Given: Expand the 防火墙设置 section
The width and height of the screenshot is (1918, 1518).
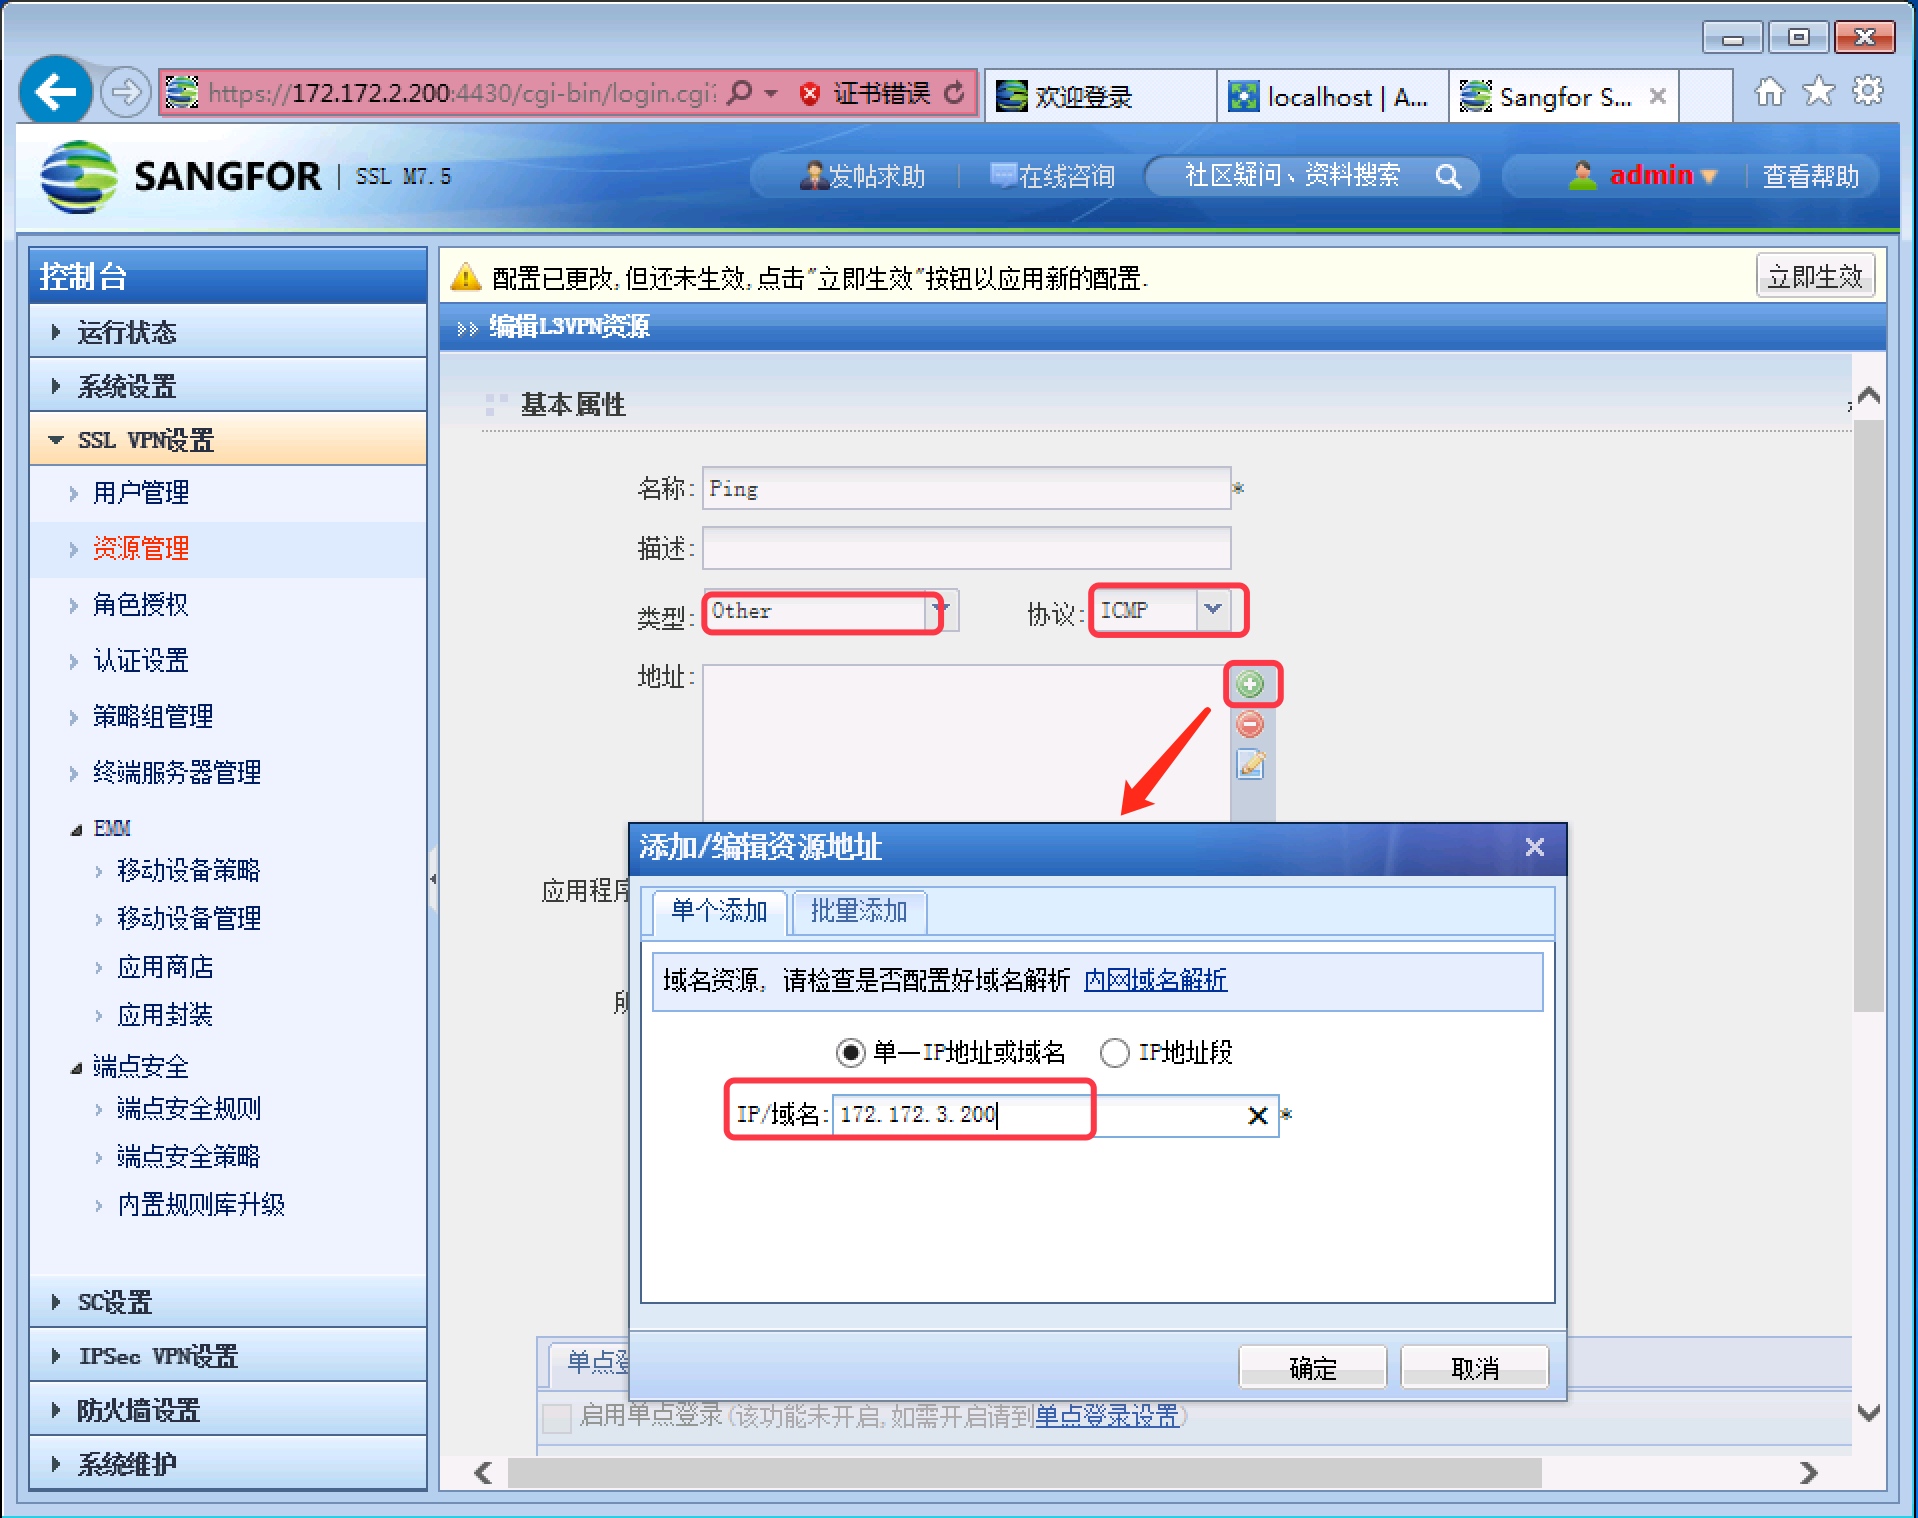Looking at the screenshot, I should (228, 1409).
